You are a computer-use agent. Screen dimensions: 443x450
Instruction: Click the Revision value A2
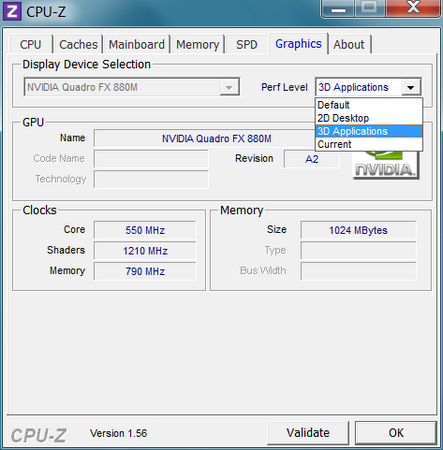[x=312, y=159]
